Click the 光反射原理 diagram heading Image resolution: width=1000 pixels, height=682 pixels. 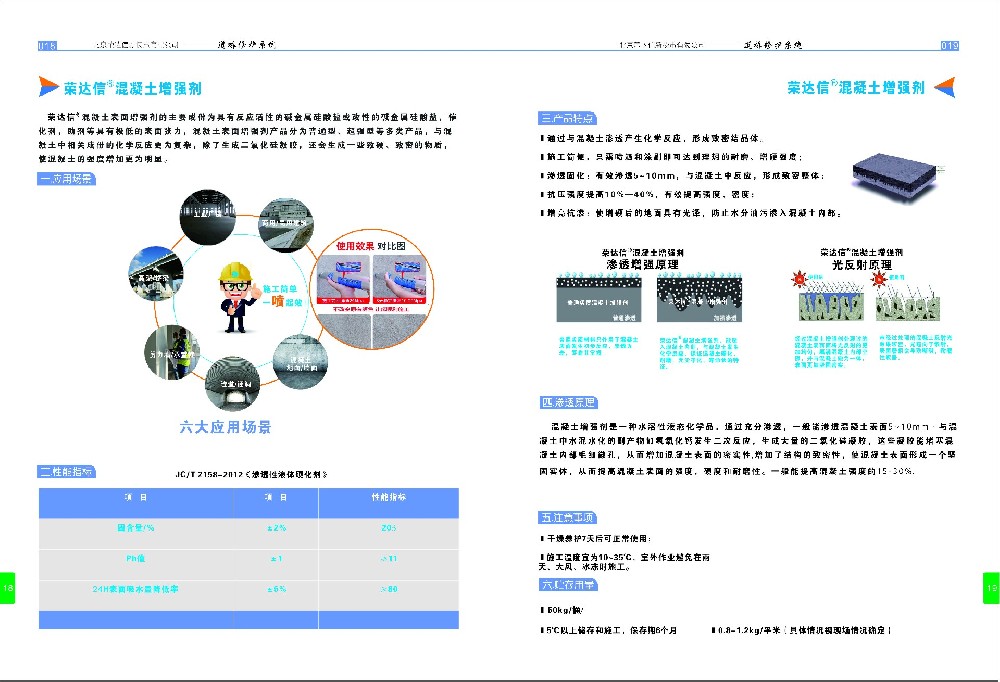coord(862,265)
